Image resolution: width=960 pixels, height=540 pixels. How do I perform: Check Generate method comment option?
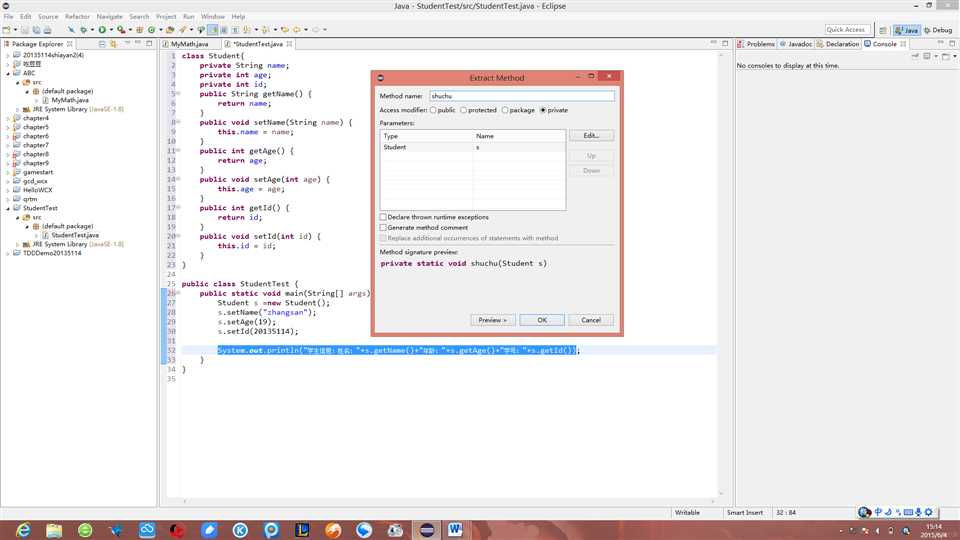[x=383, y=228]
